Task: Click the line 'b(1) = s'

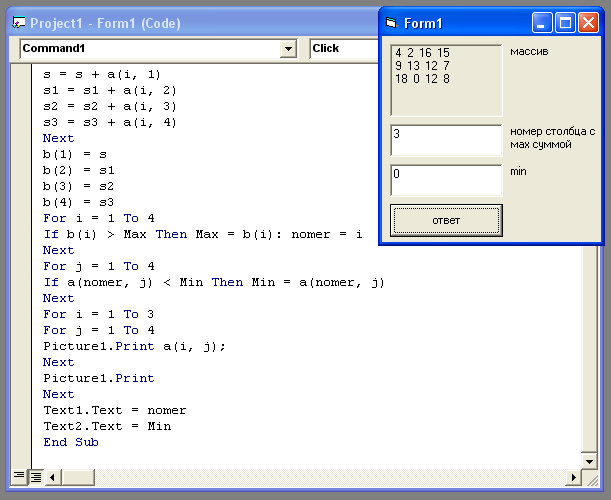Action: (75, 154)
